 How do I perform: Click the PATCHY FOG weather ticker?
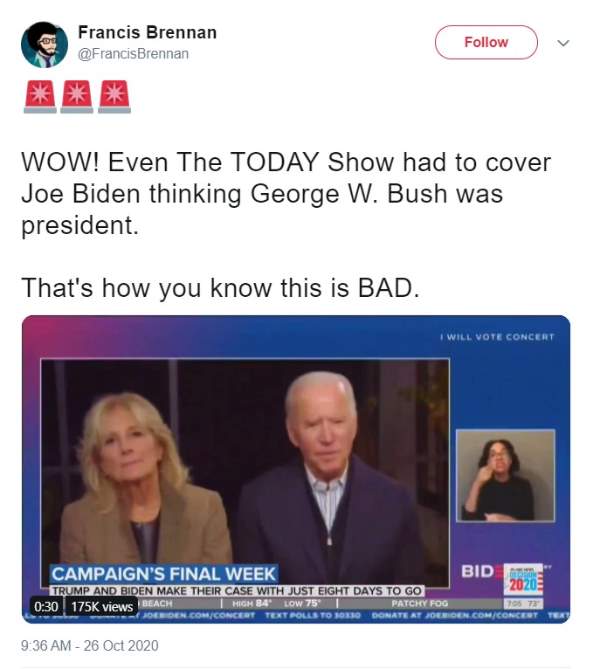coord(420,603)
